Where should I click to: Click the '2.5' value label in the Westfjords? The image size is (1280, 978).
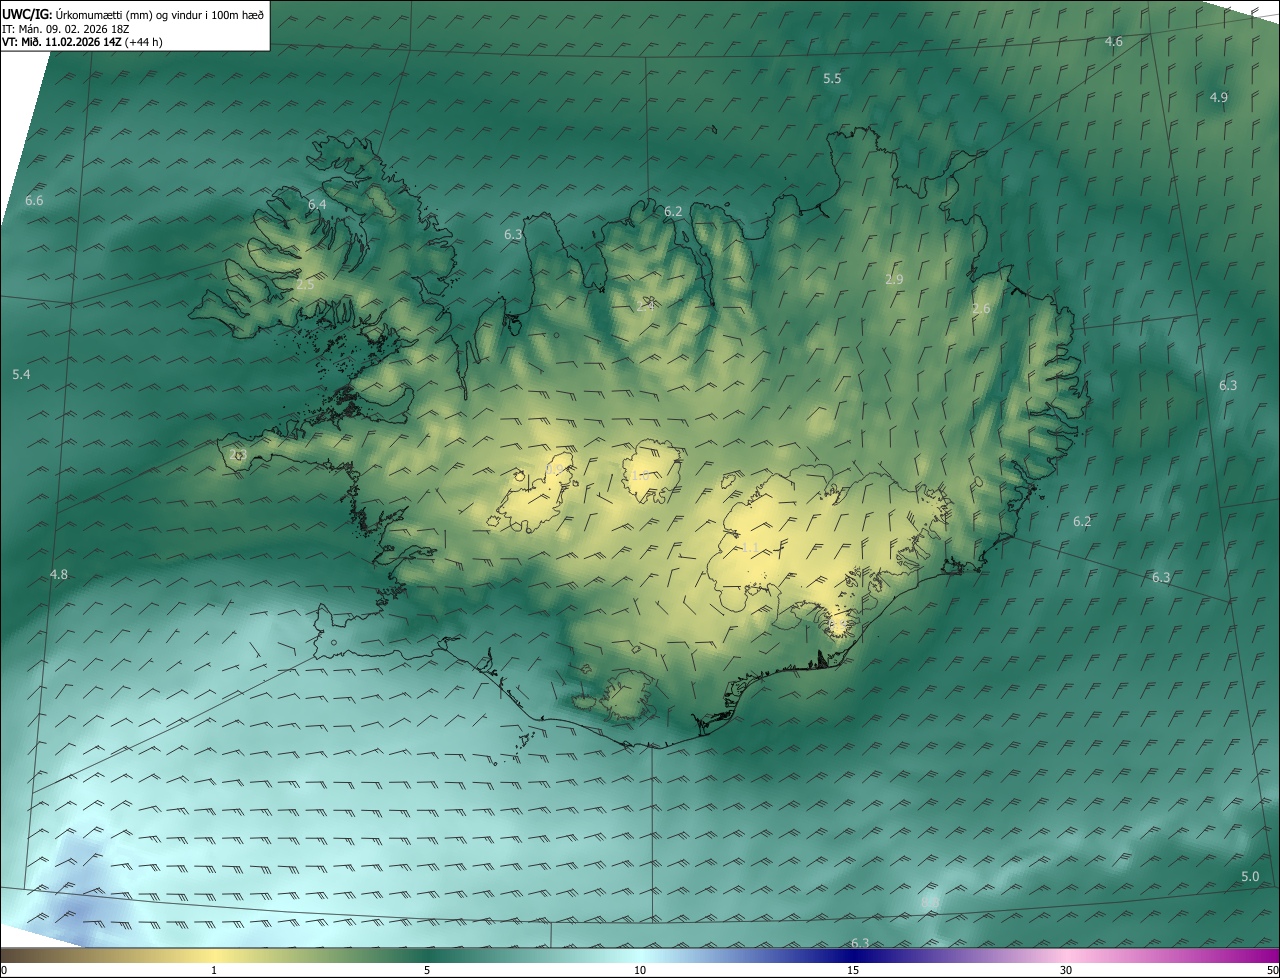pos(305,285)
